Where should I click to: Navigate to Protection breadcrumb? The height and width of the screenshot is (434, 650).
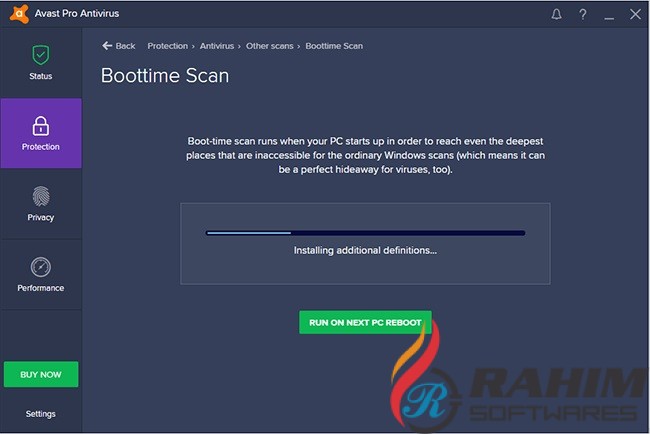pyautogui.click(x=167, y=46)
